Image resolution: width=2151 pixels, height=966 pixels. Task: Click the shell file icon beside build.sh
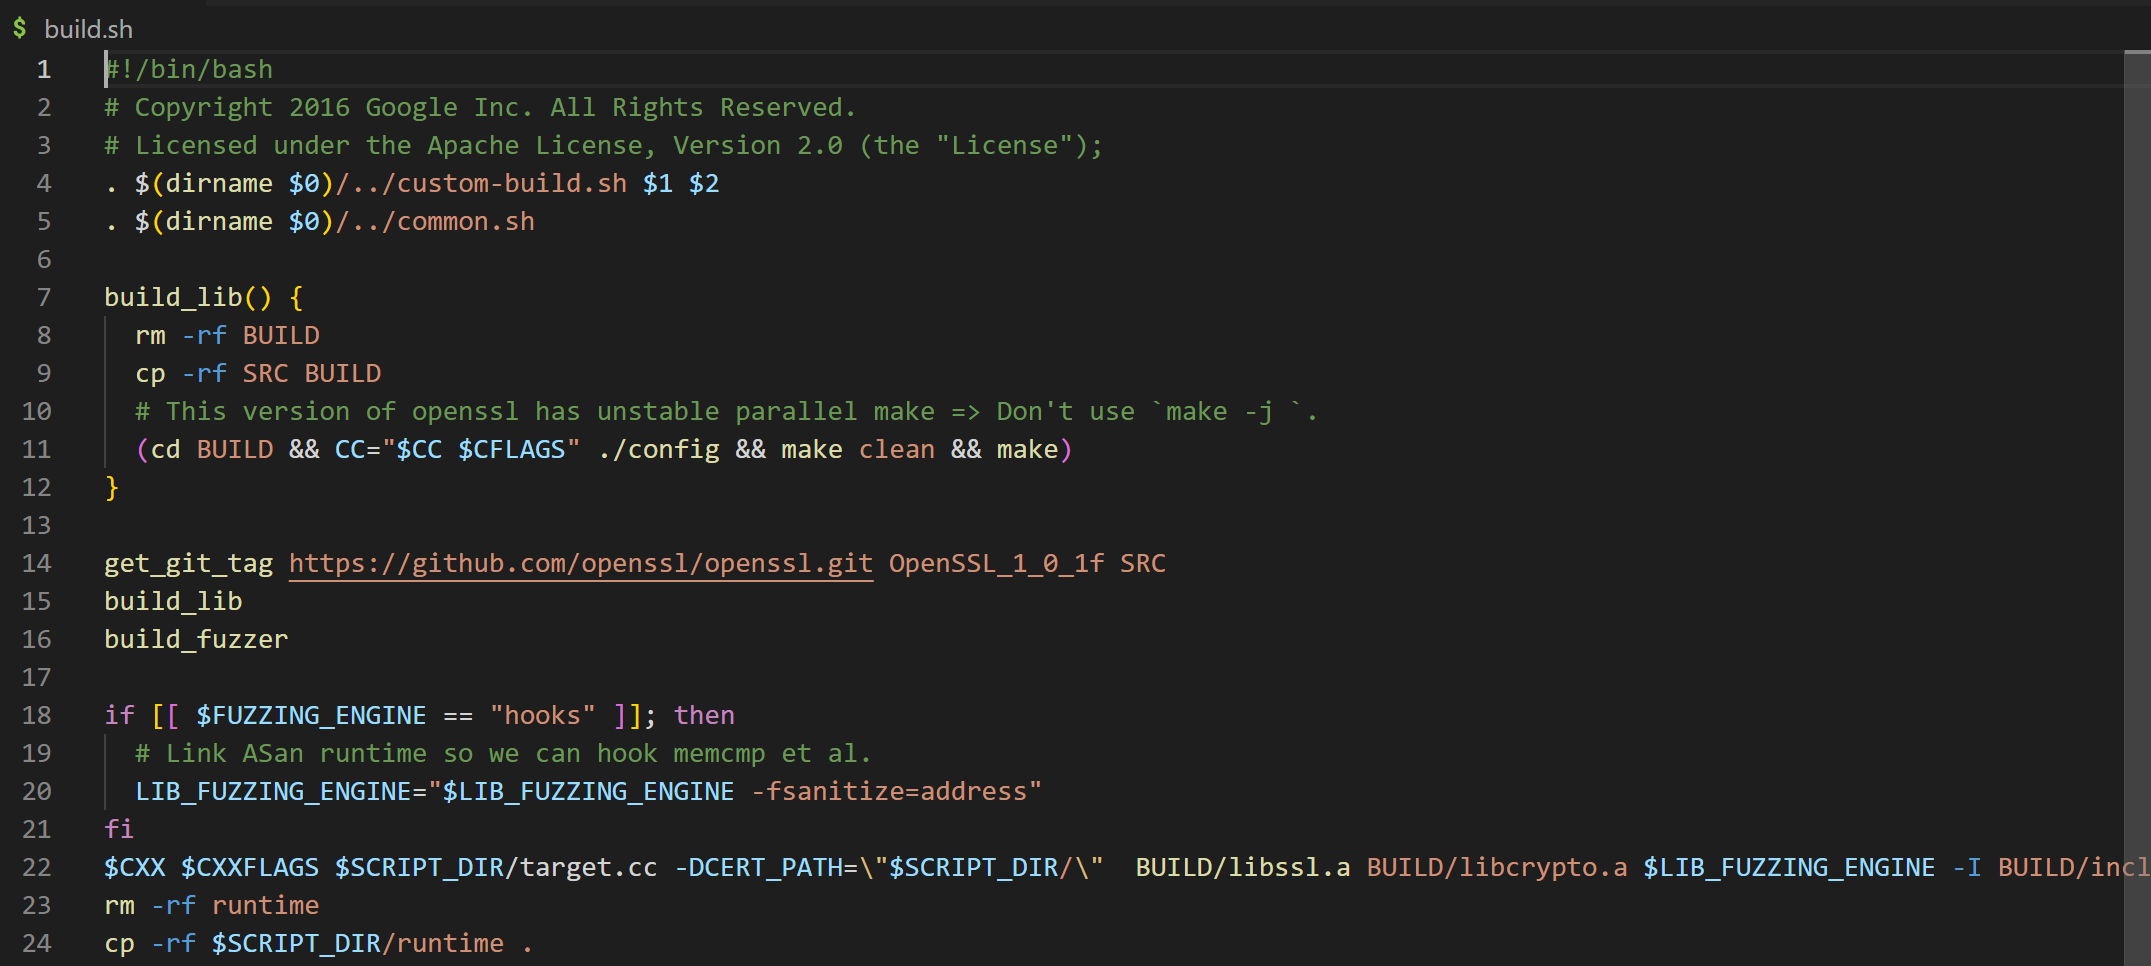[x=20, y=28]
